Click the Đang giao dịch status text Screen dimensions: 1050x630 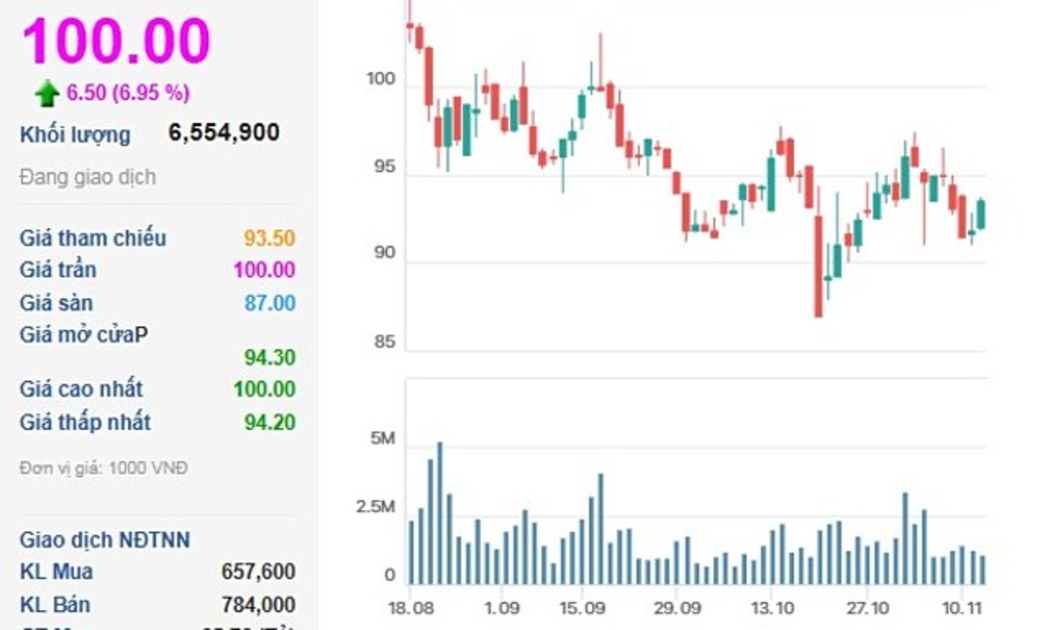(x=88, y=178)
